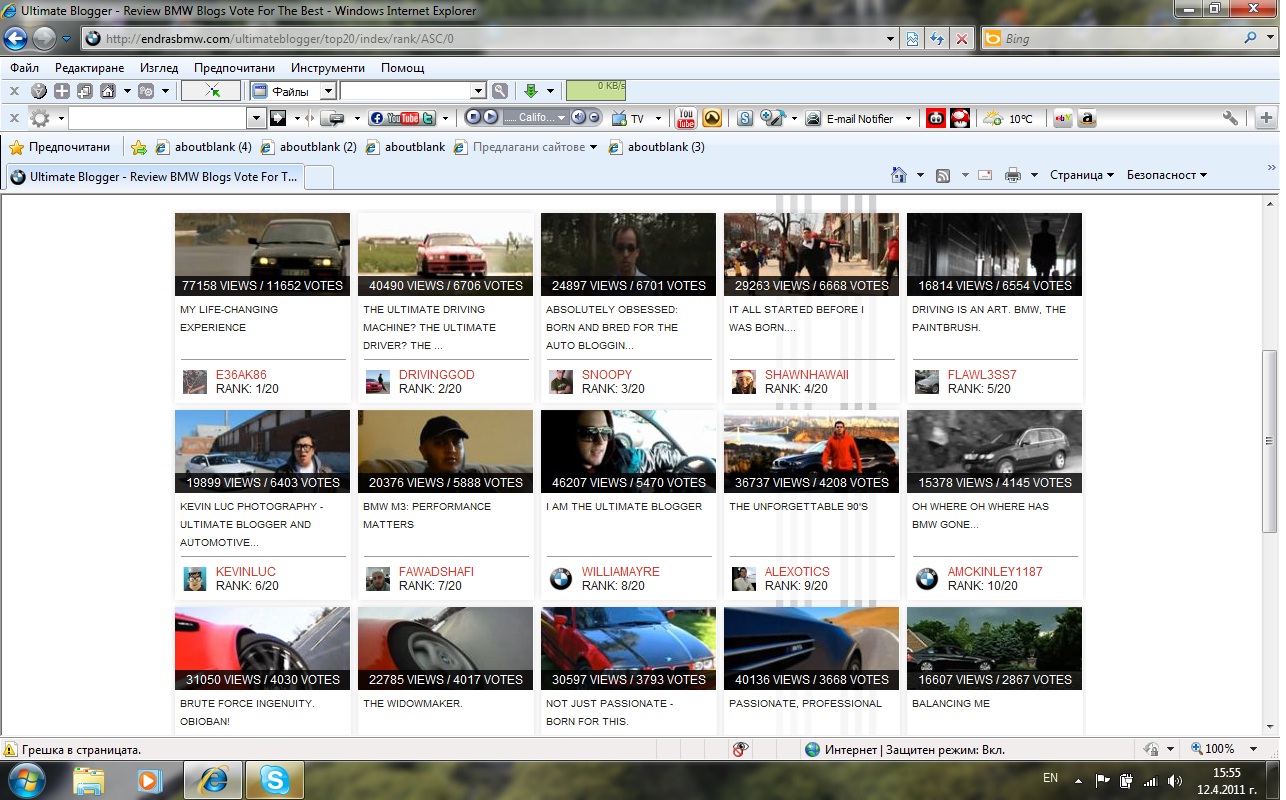1286x800 pixels.
Task: Click the YouTube icon in the toolbar
Action: point(686,118)
